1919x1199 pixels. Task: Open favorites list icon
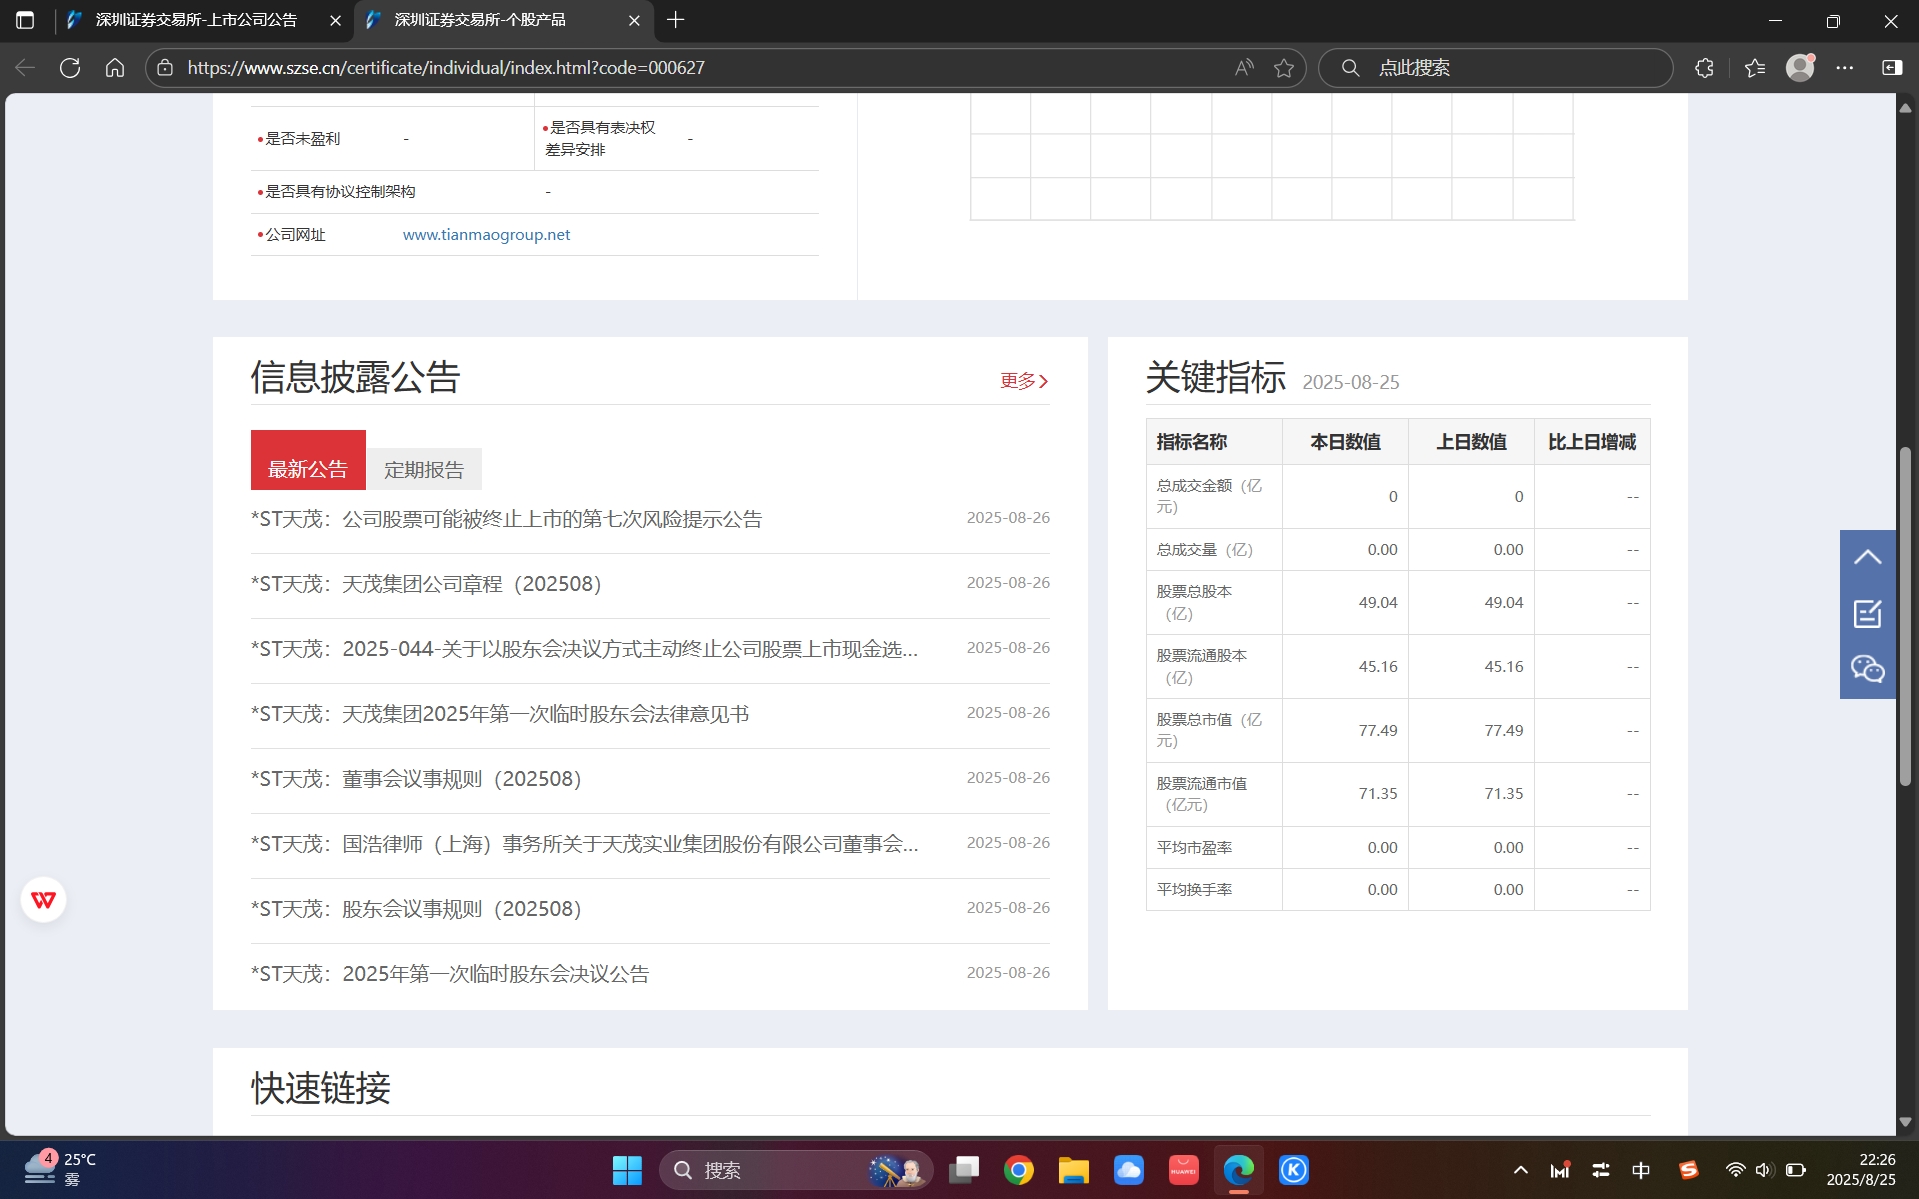[x=1755, y=68]
